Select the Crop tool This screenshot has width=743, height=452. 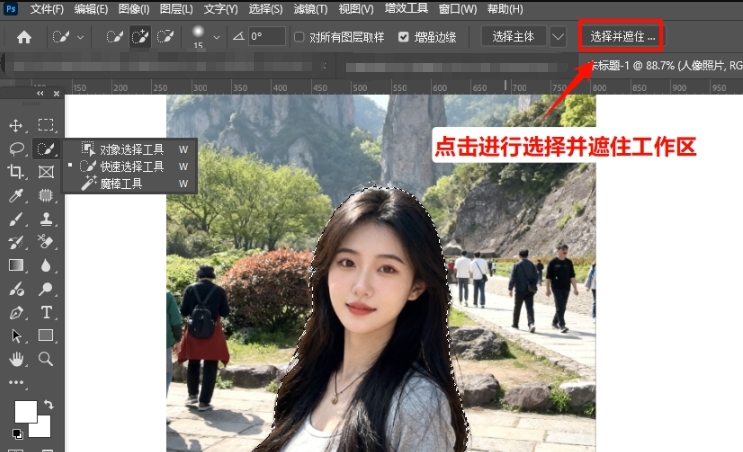[16, 172]
